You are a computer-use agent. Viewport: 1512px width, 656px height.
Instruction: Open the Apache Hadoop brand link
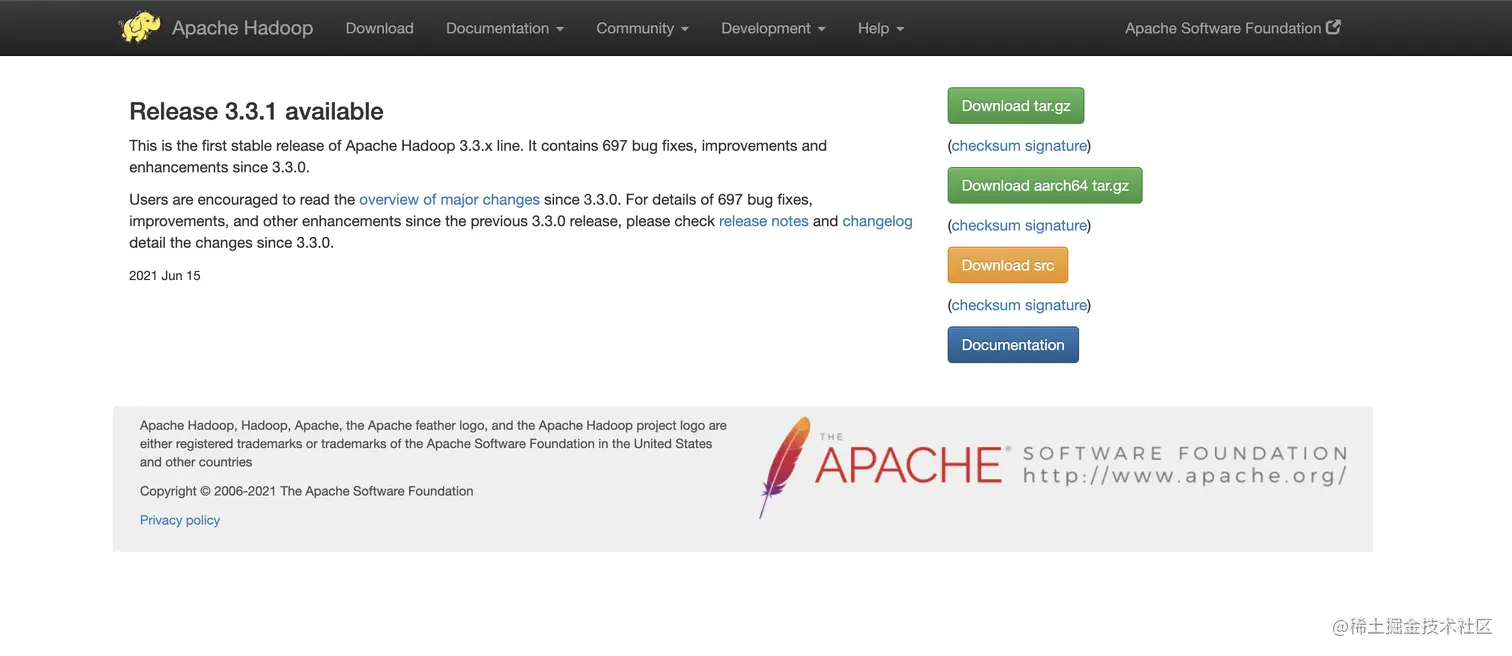[242, 28]
